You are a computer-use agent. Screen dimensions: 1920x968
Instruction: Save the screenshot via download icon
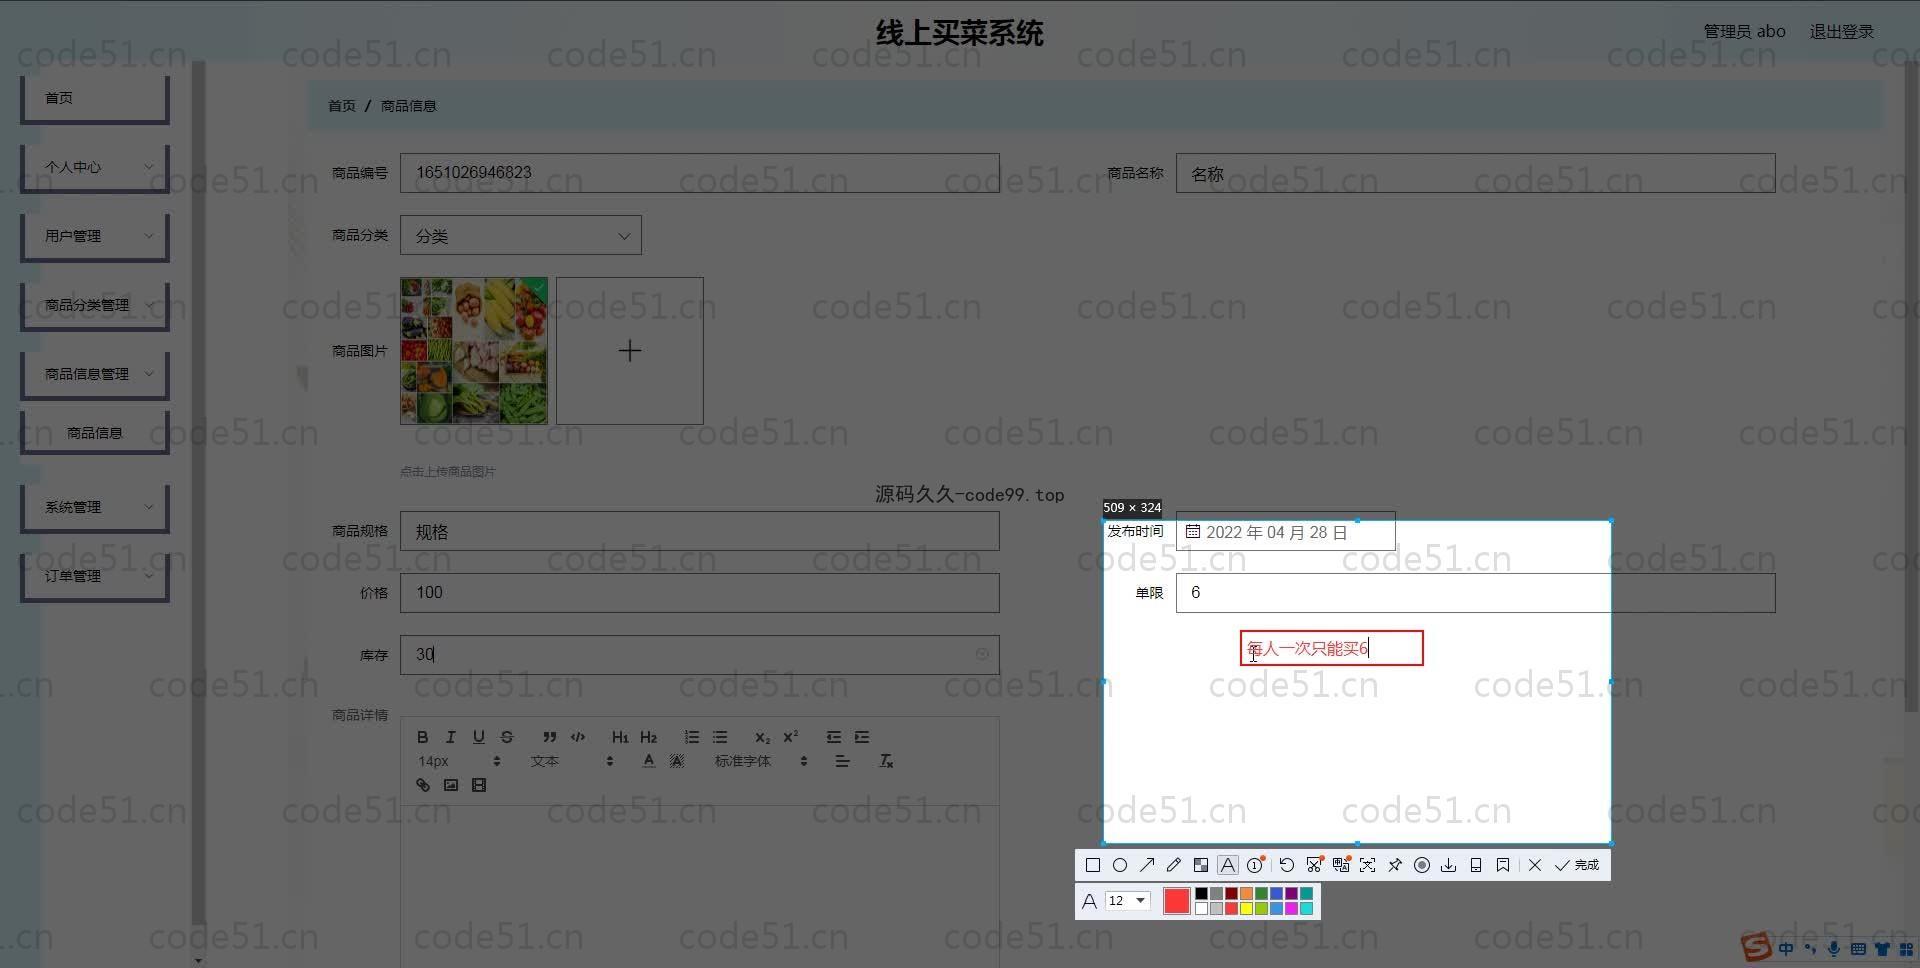click(1449, 865)
